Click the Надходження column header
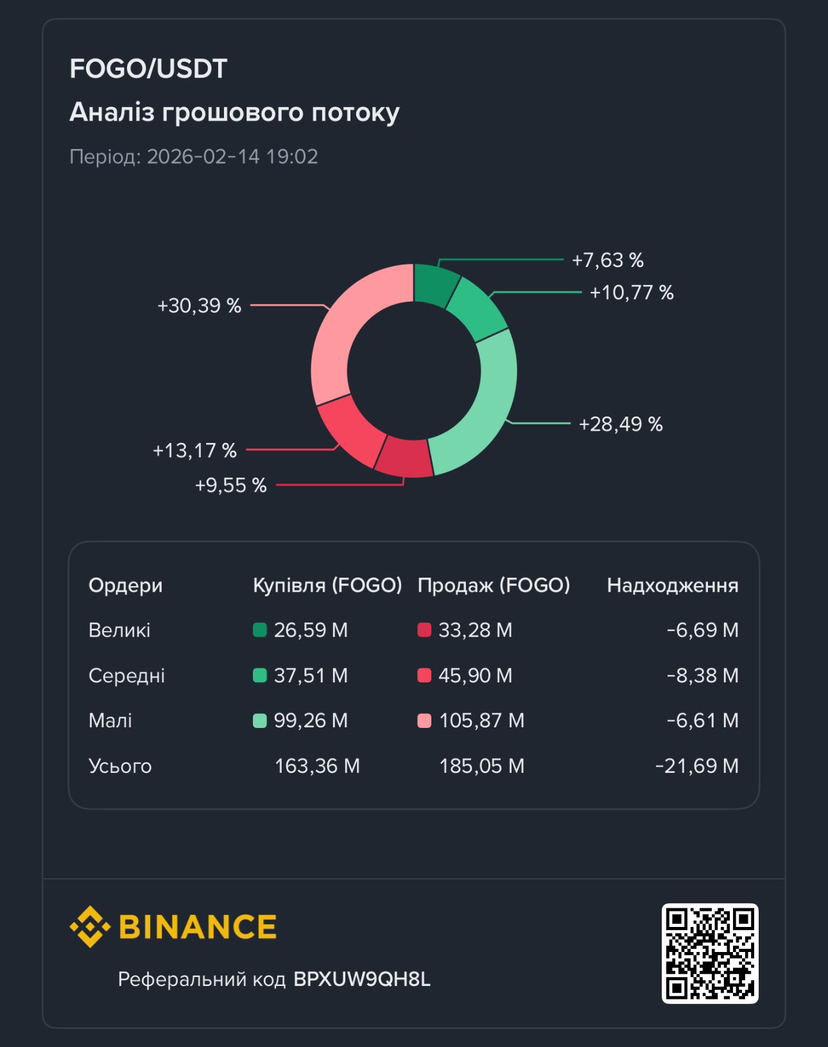 673,585
